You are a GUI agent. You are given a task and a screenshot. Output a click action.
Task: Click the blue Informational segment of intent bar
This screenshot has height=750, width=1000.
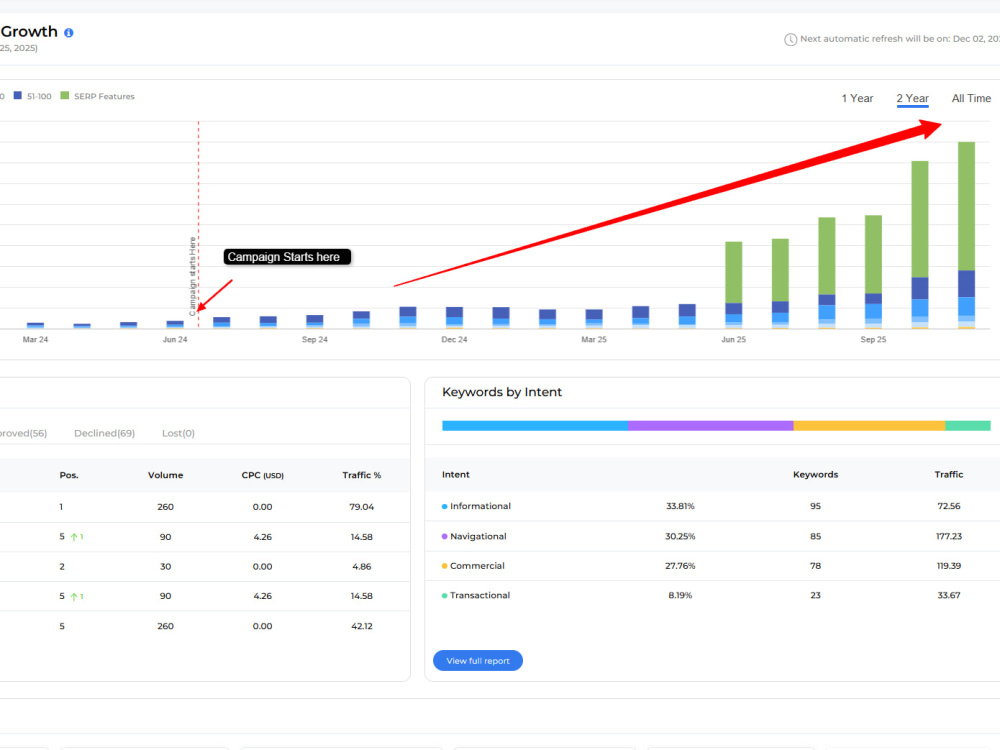pyautogui.click(x=535, y=425)
